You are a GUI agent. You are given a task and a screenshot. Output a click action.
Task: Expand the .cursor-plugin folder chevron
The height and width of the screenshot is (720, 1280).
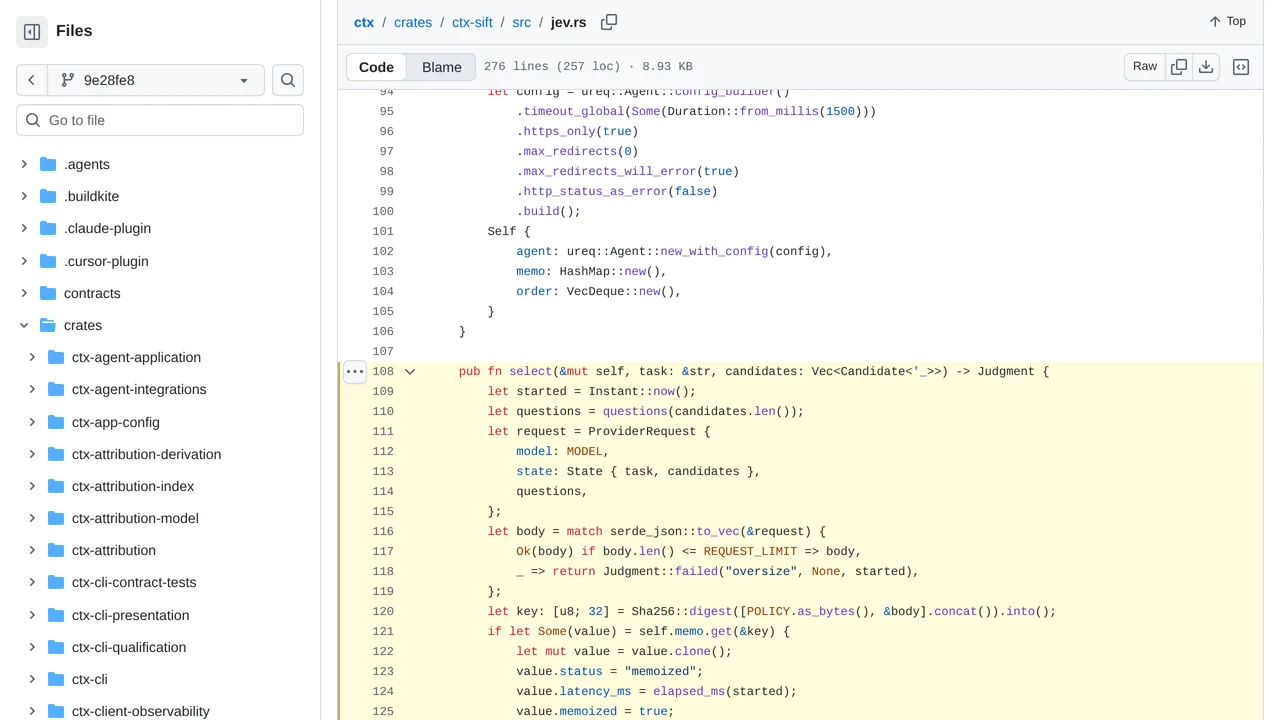point(24,261)
